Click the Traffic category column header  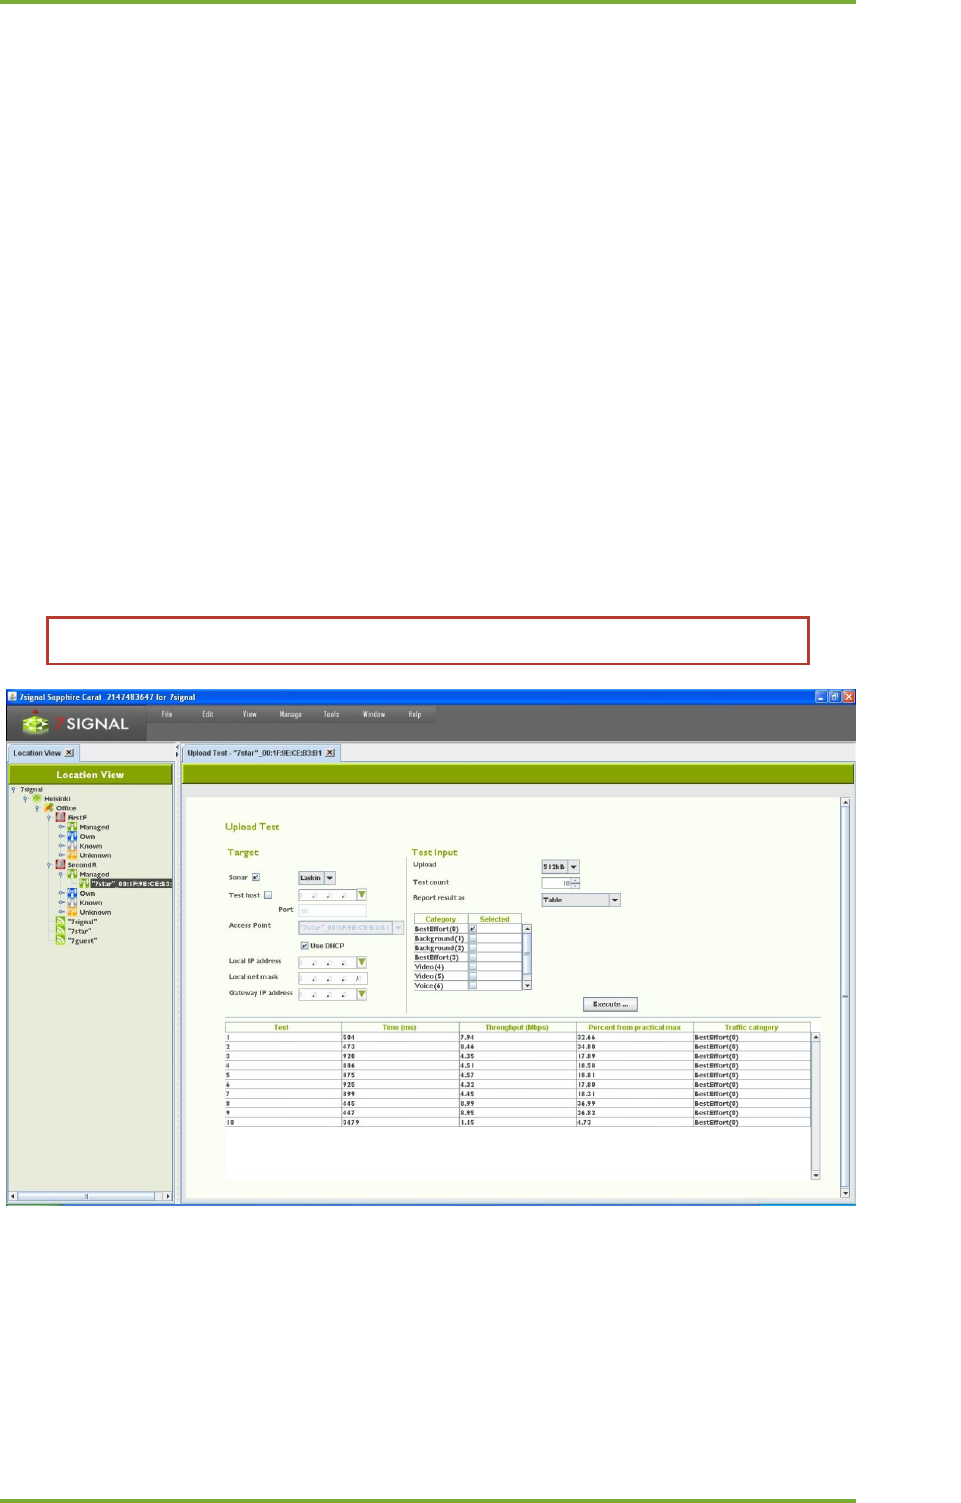pos(751,1027)
